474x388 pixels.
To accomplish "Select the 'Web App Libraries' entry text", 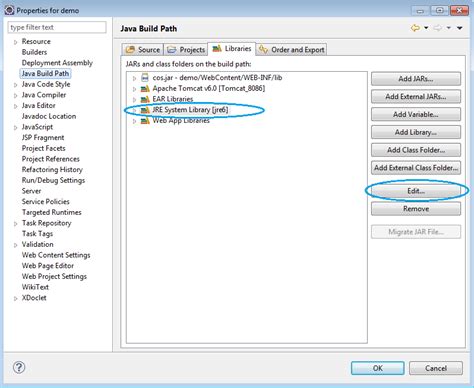I will (181, 121).
